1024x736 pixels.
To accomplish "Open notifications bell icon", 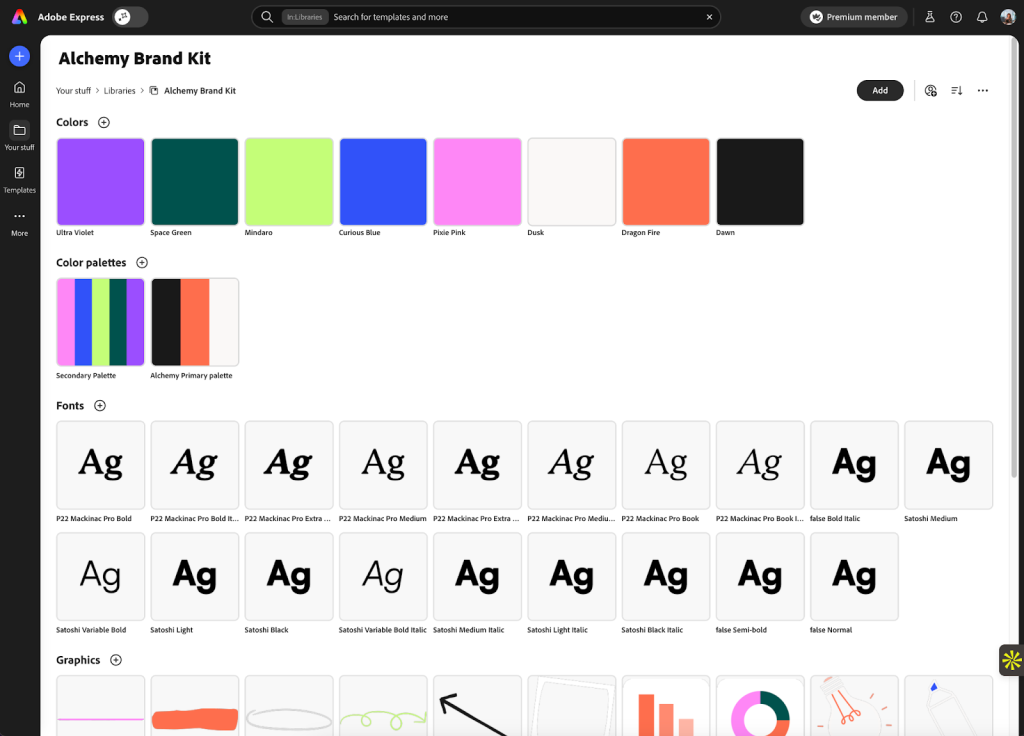I will tap(982, 17).
